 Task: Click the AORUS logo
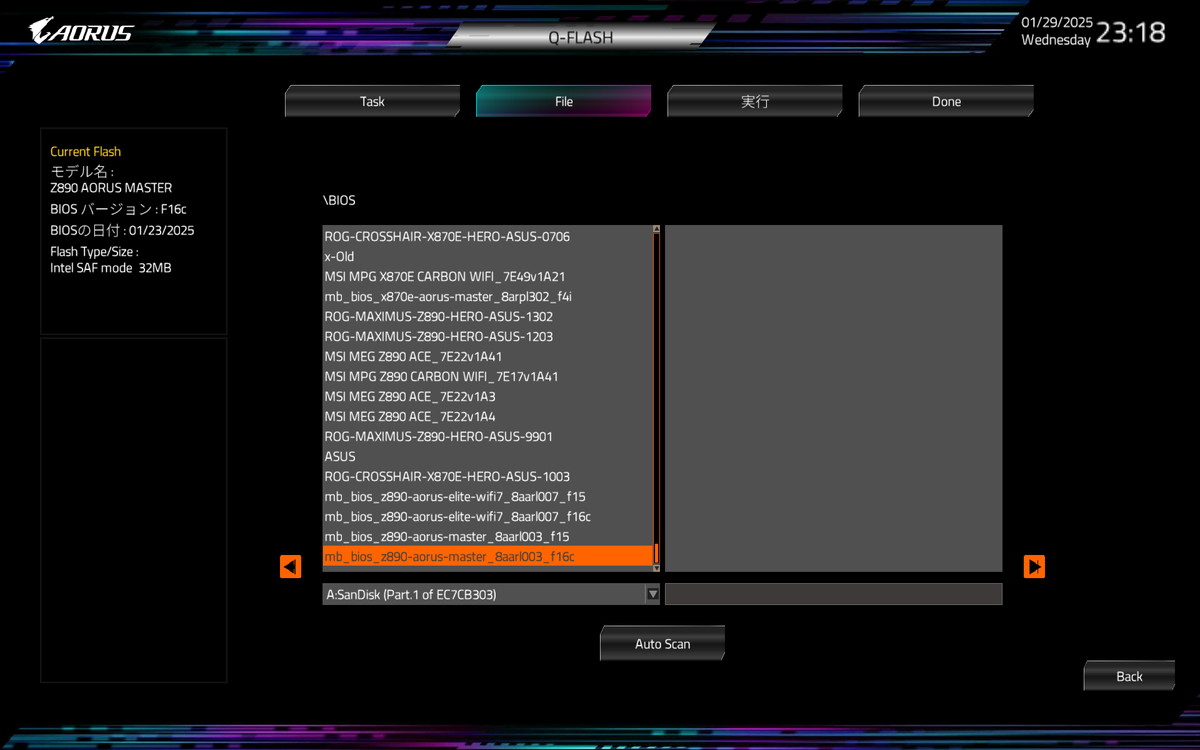[x=81, y=31]
